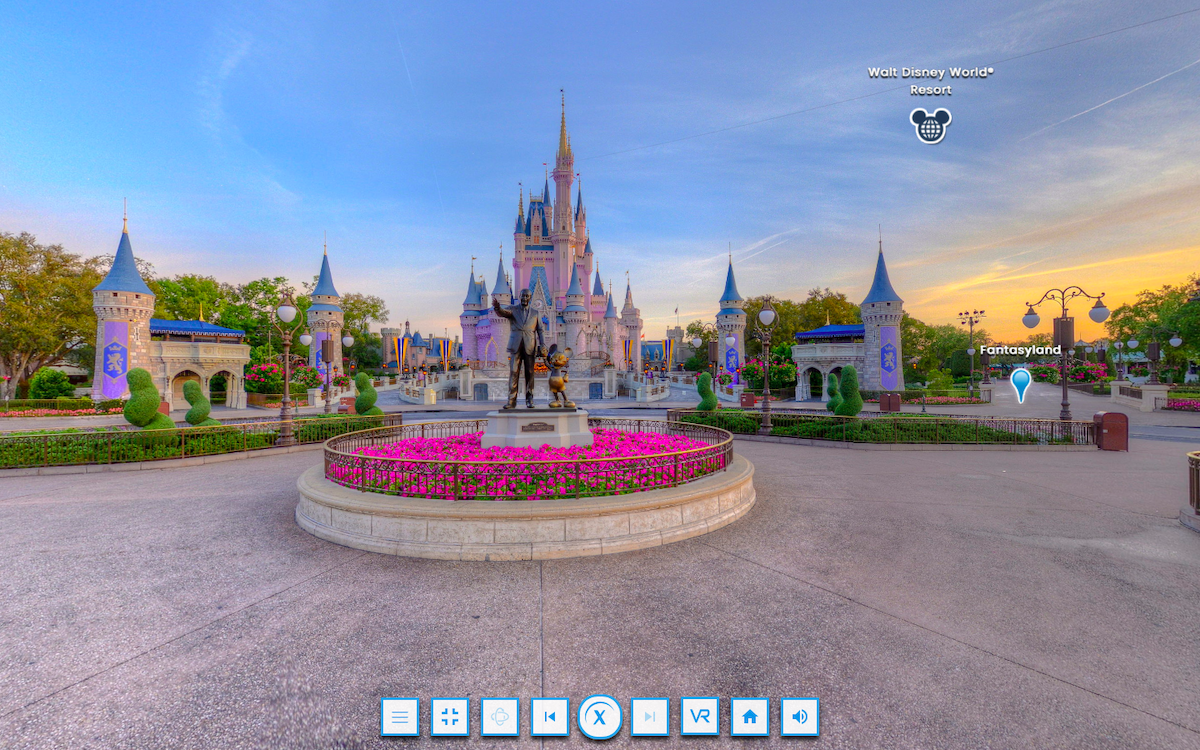This screenshot has height=750, width=1200.
Task: Exit fullscreen with the collapse arrows icon
Action: tap(450, 717)
